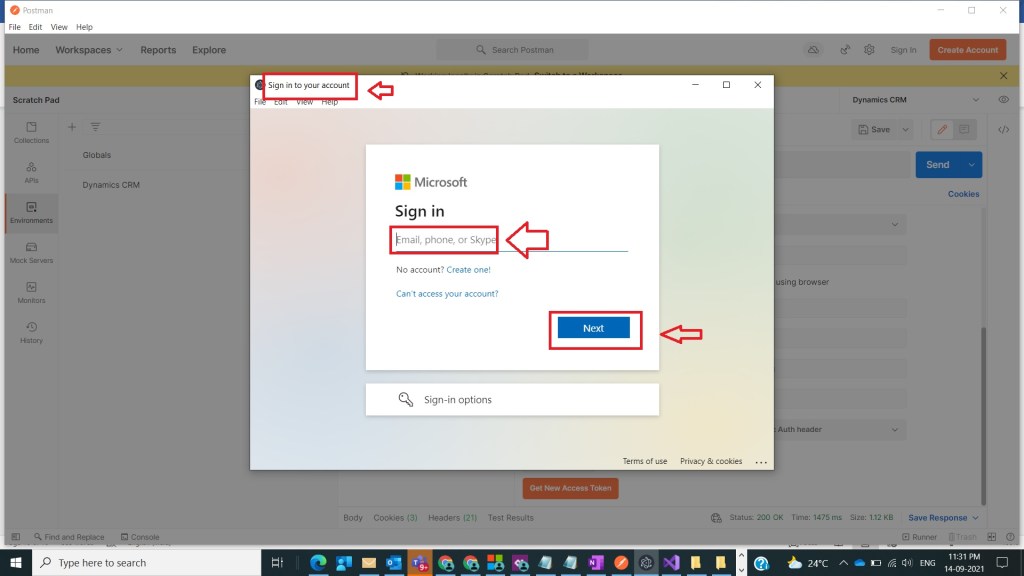Toggle the environment quick look eye icon
The width and height of the screenshot is (1024, 576).
coord(1003,100)
